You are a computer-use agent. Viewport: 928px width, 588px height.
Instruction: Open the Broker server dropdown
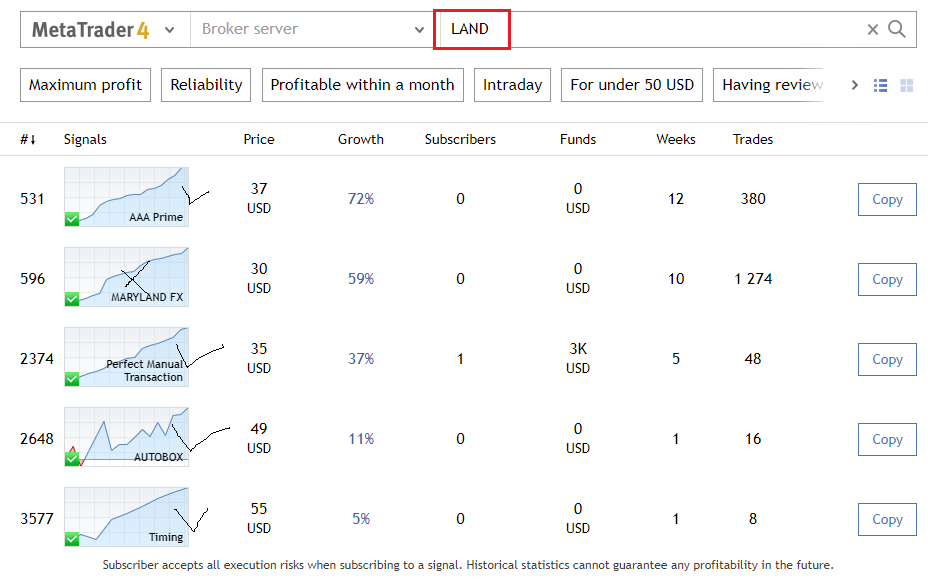pos(313,30)
